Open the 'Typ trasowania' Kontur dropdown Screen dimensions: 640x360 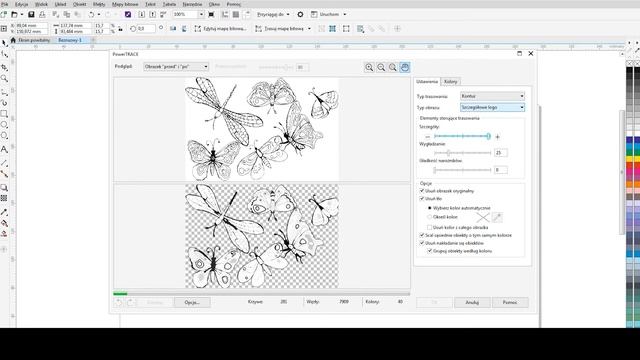(492, 96)
